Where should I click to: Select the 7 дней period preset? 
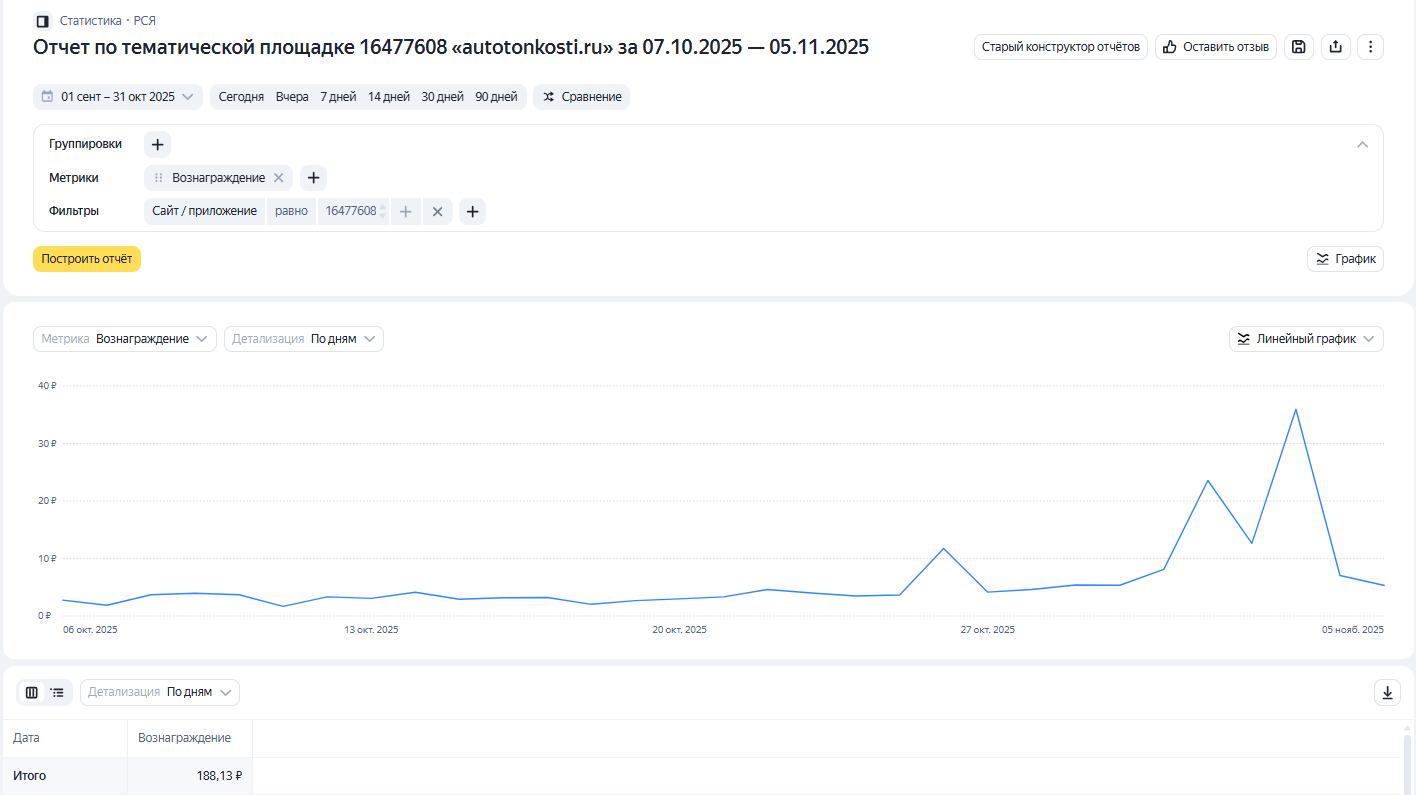click(x=338, y=97)
